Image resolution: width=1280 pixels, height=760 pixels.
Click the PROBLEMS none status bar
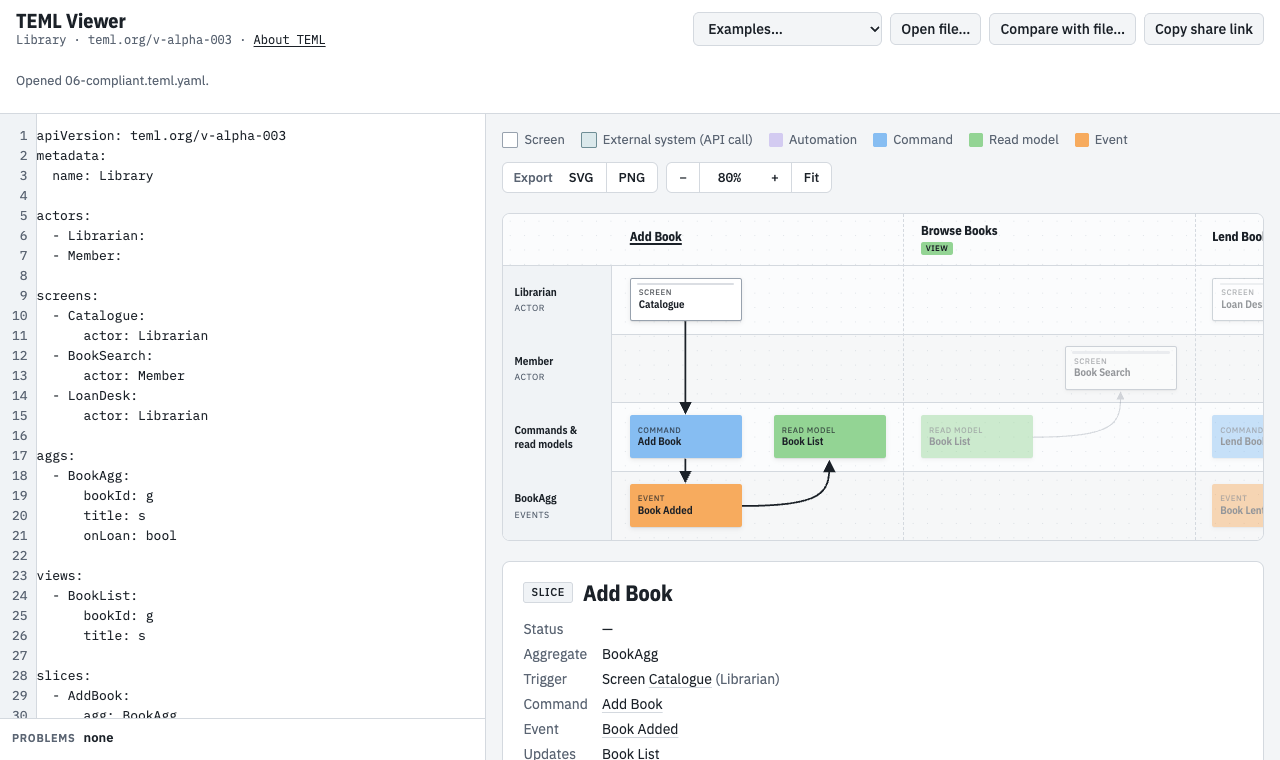[242, 738]
